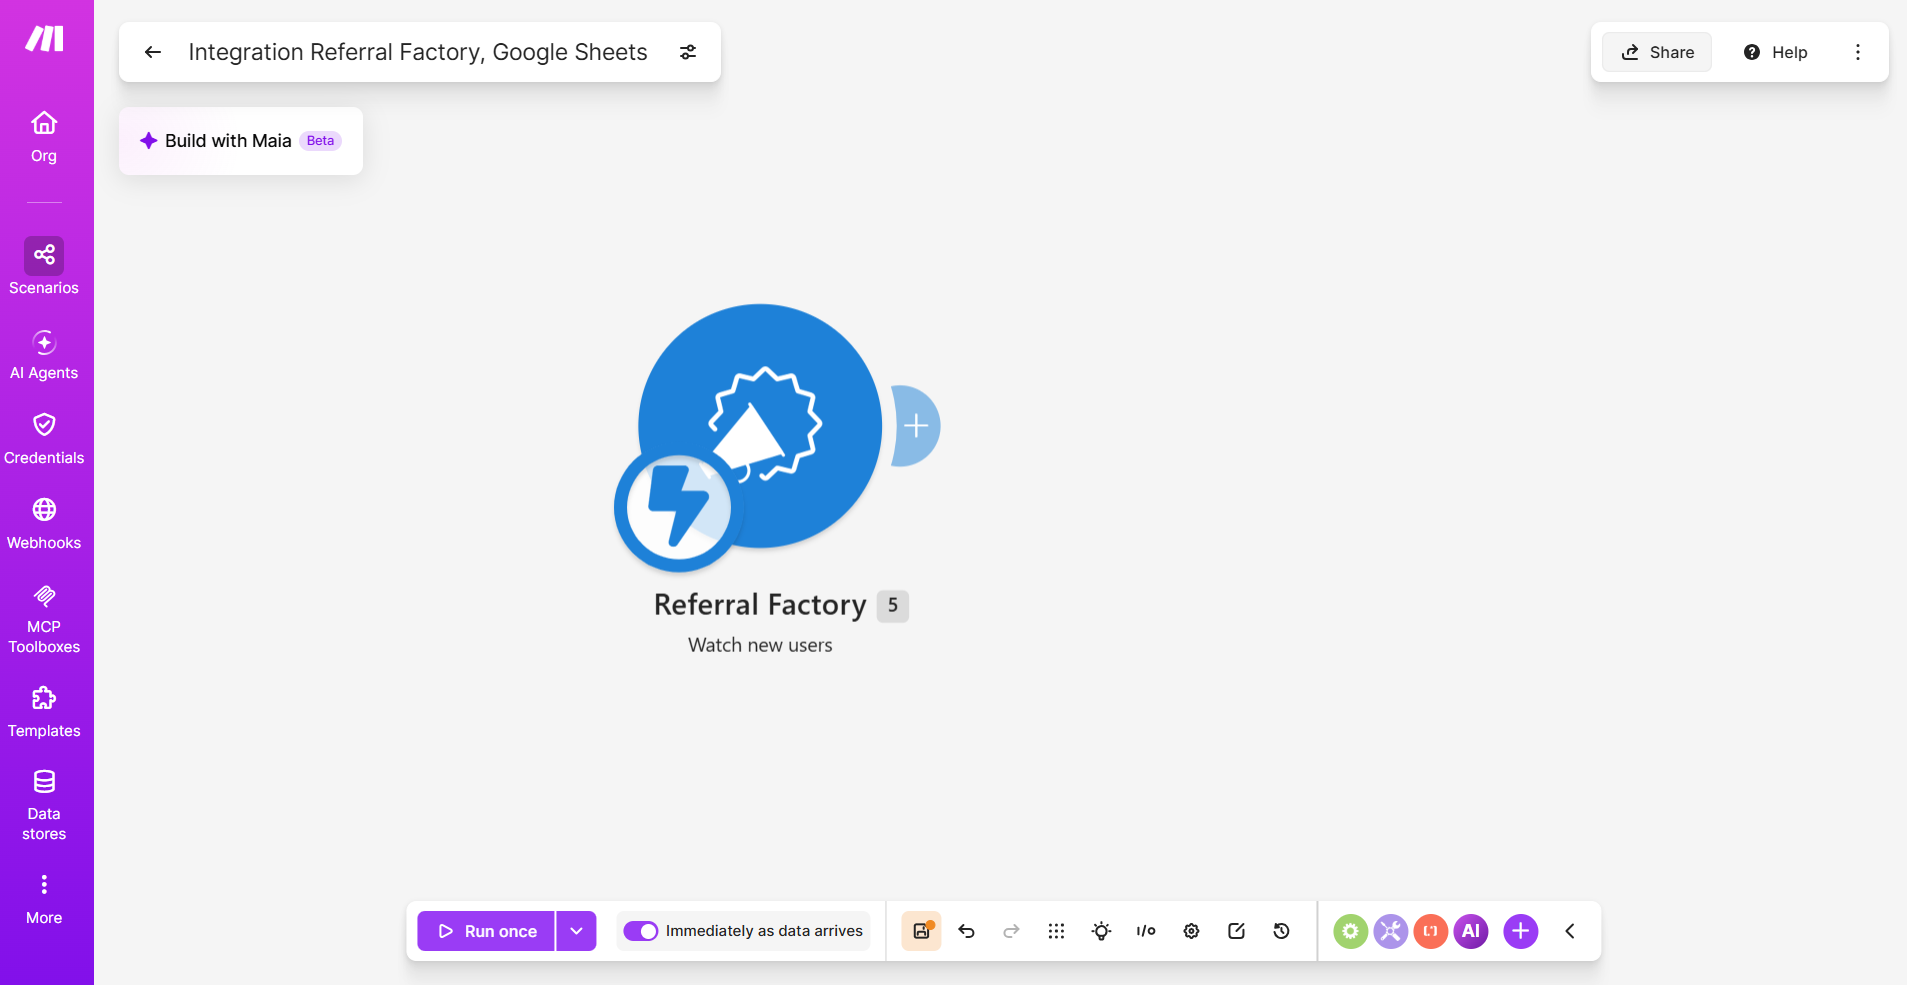Image resolution: width=1907 pixels, height=985 pixels.
Task: Go back with the arrow beside scenario title
Action: (x=153, y=52)
